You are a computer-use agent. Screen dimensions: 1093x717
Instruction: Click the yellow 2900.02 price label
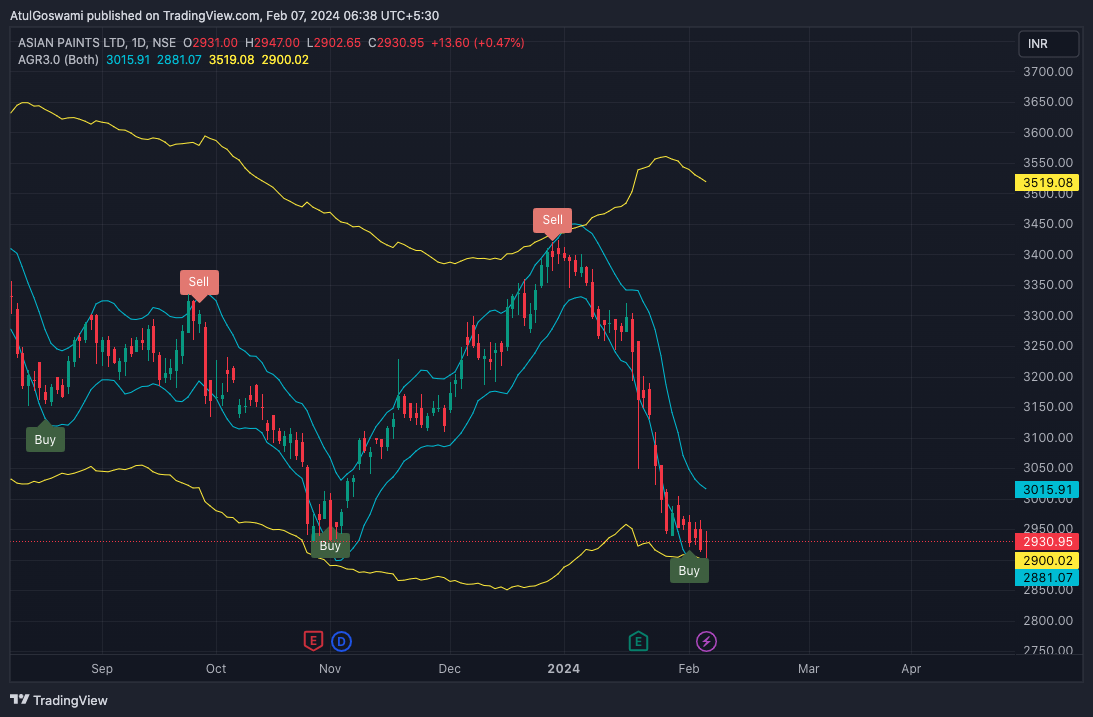1047,560
